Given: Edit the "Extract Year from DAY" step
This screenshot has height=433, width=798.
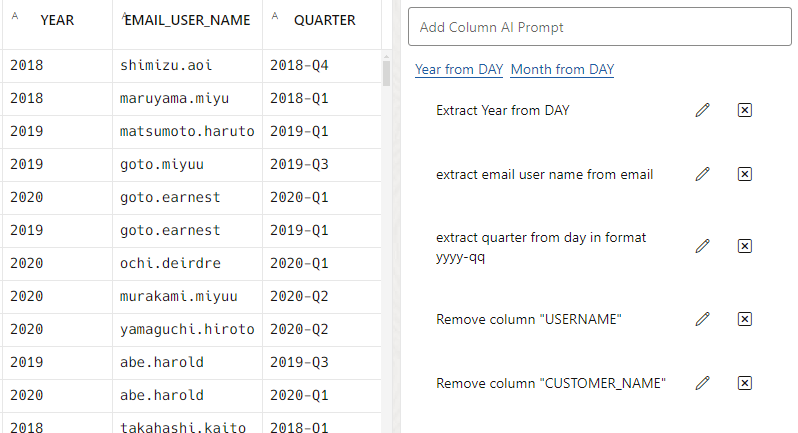Looking at the screenshot, I should [x=702, y=110].
